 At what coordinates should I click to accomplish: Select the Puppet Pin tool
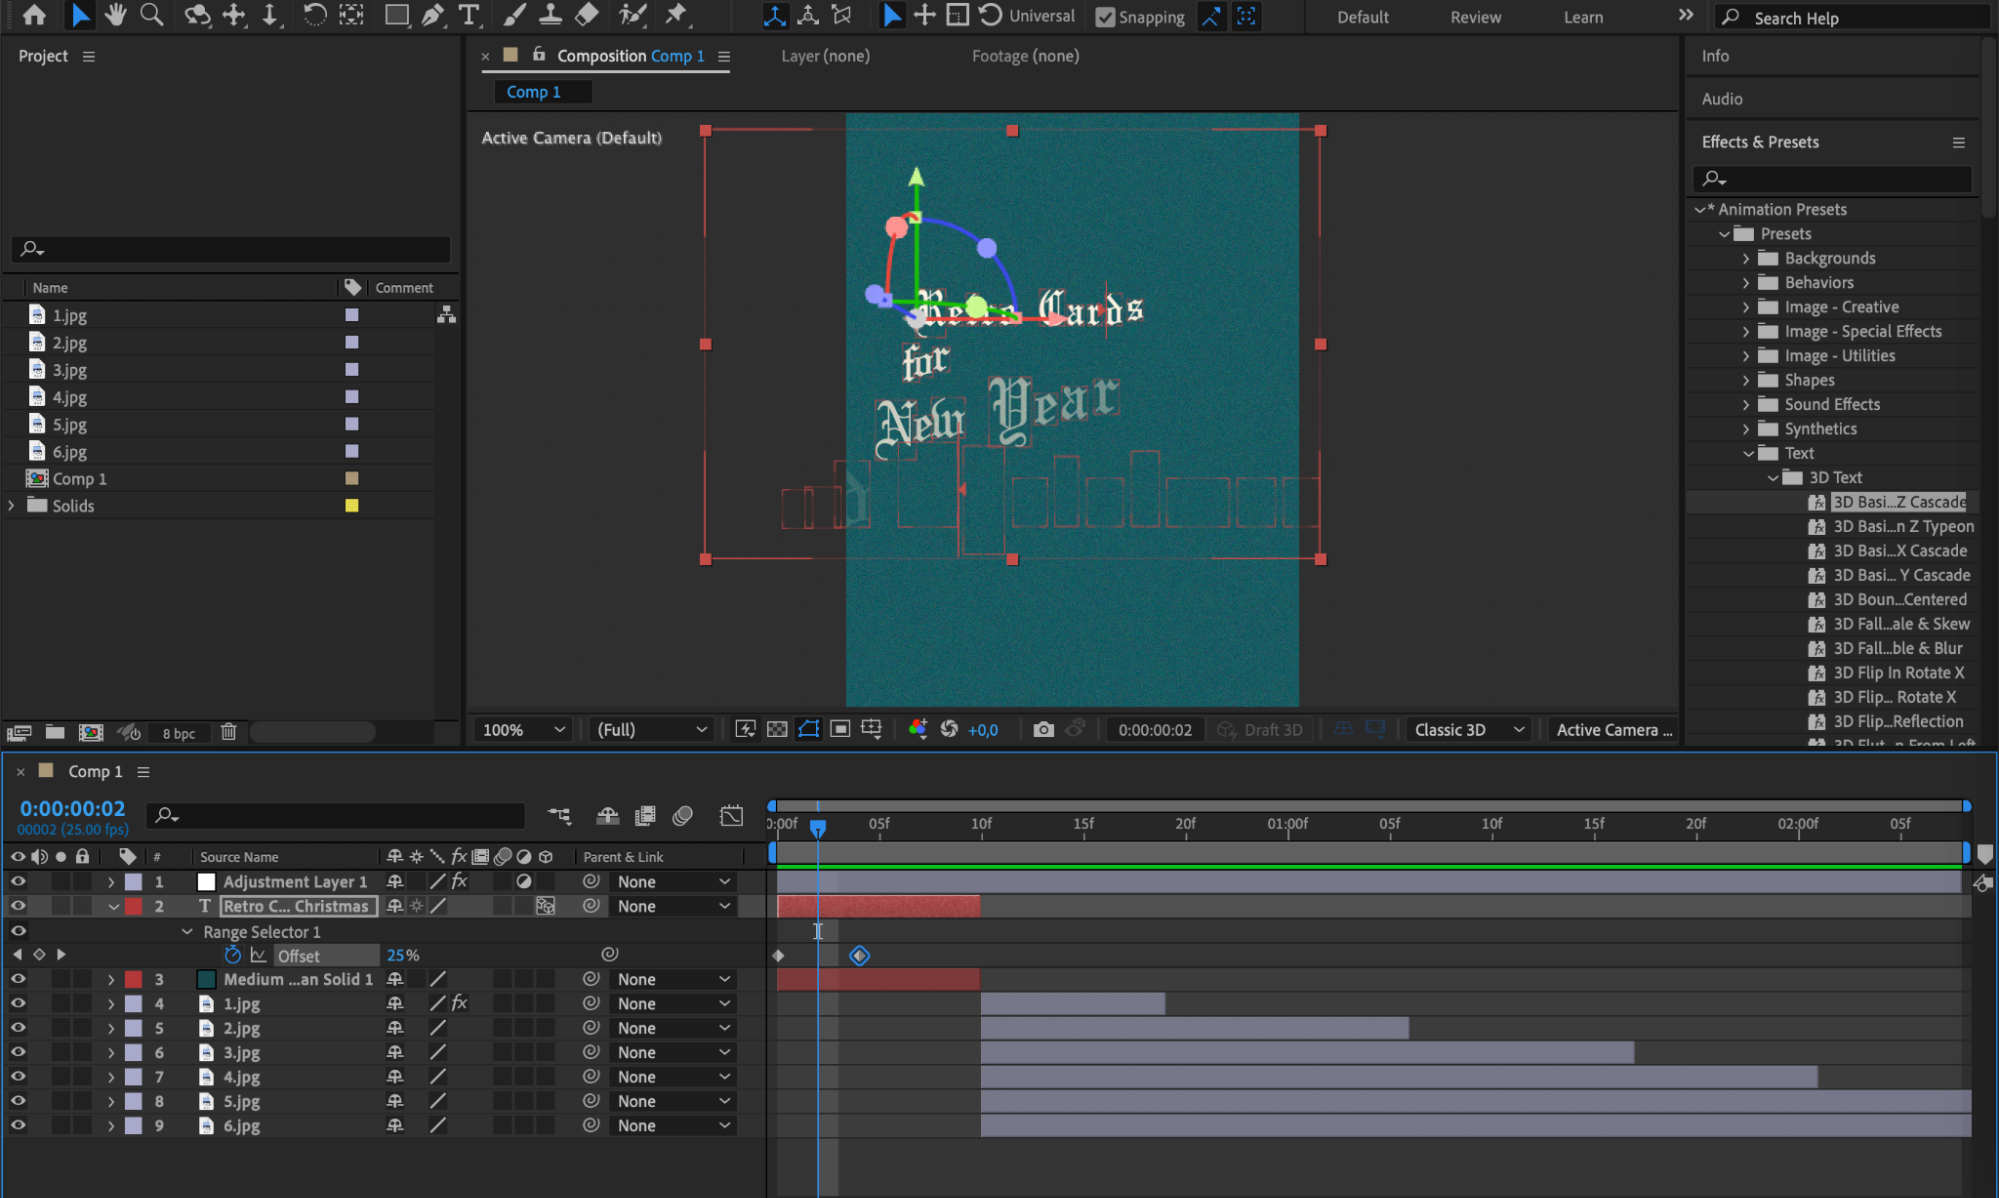(676, 15)
